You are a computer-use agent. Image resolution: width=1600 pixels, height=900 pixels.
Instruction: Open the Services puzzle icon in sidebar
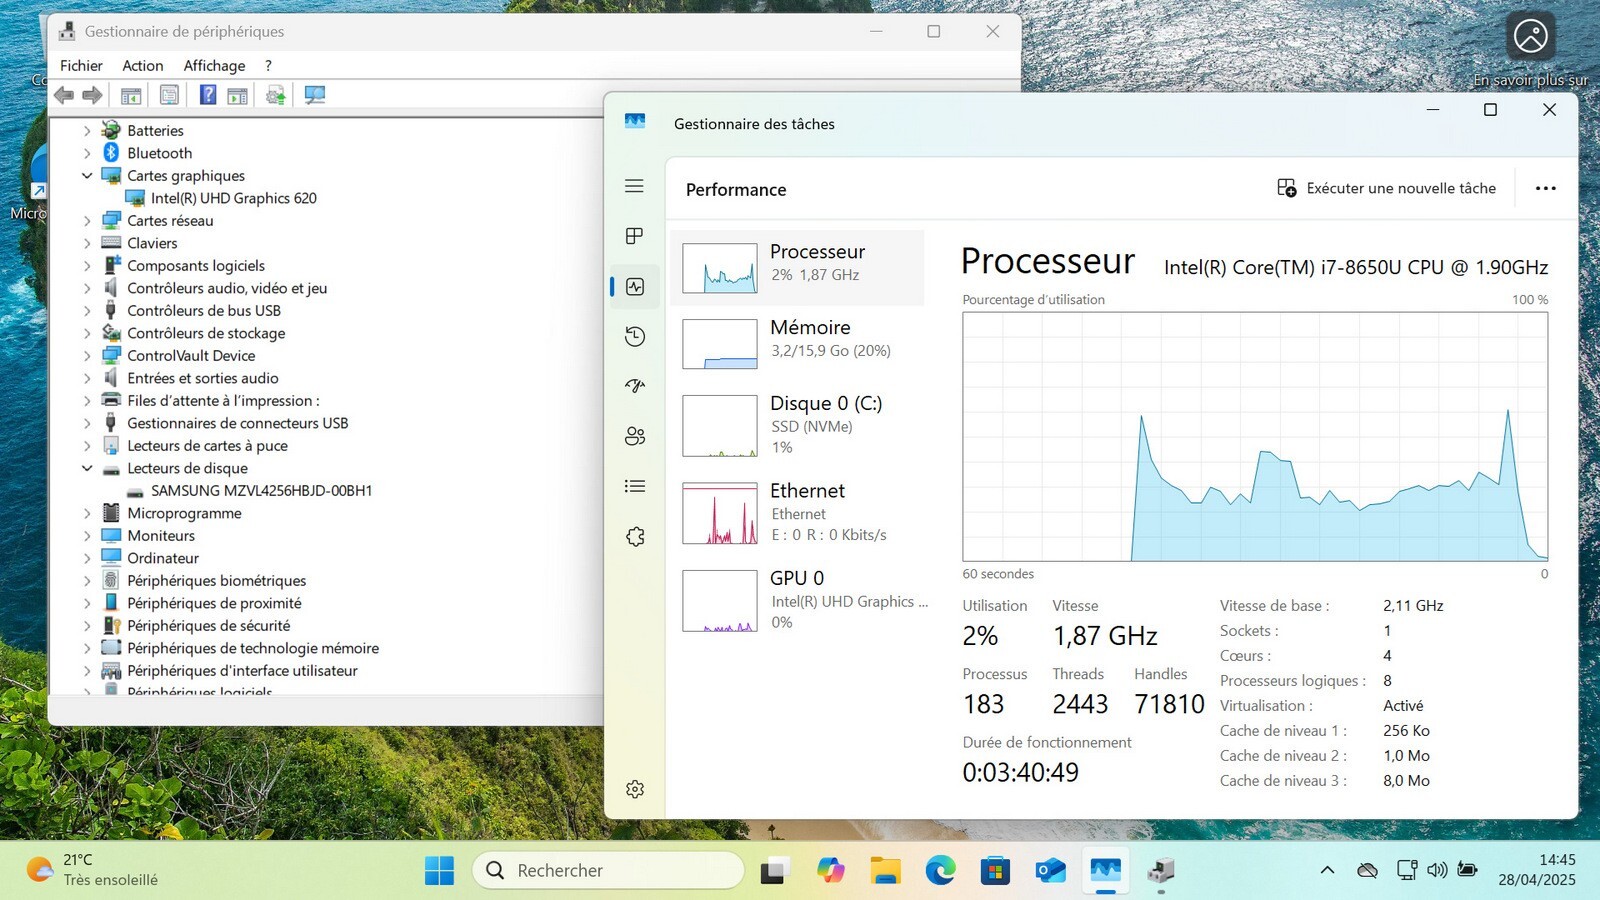(x=634, y=536)
